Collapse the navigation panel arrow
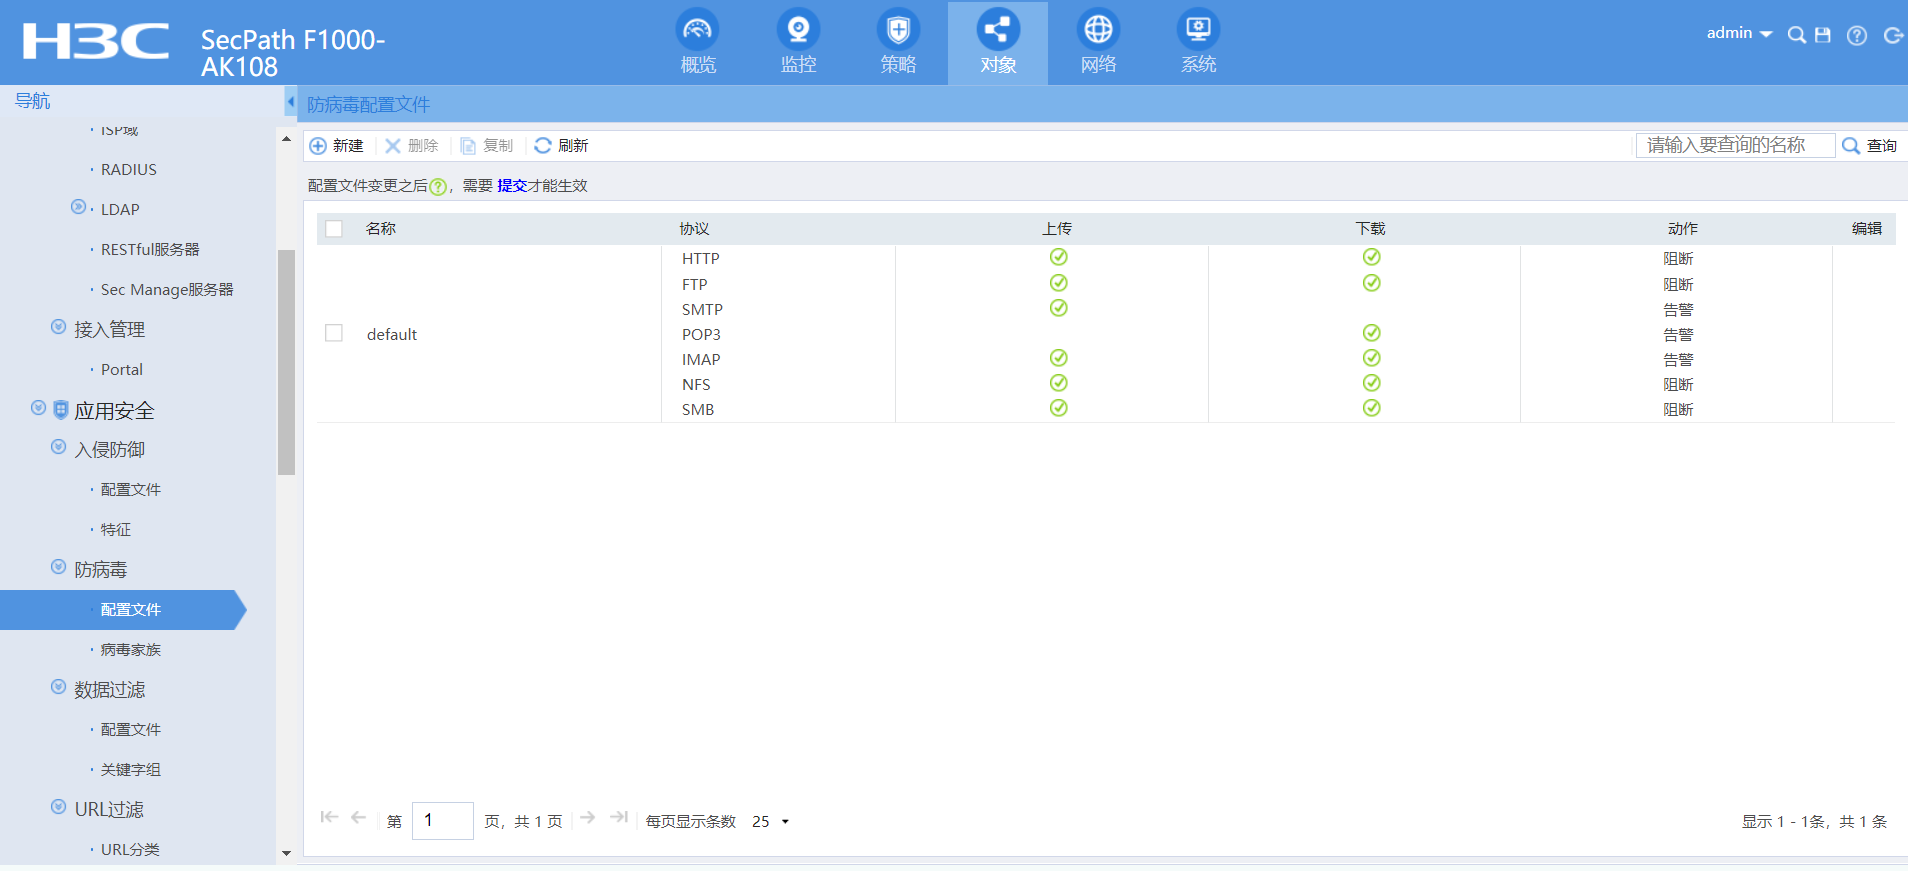 pyautogui.click(x=290, y=102)
